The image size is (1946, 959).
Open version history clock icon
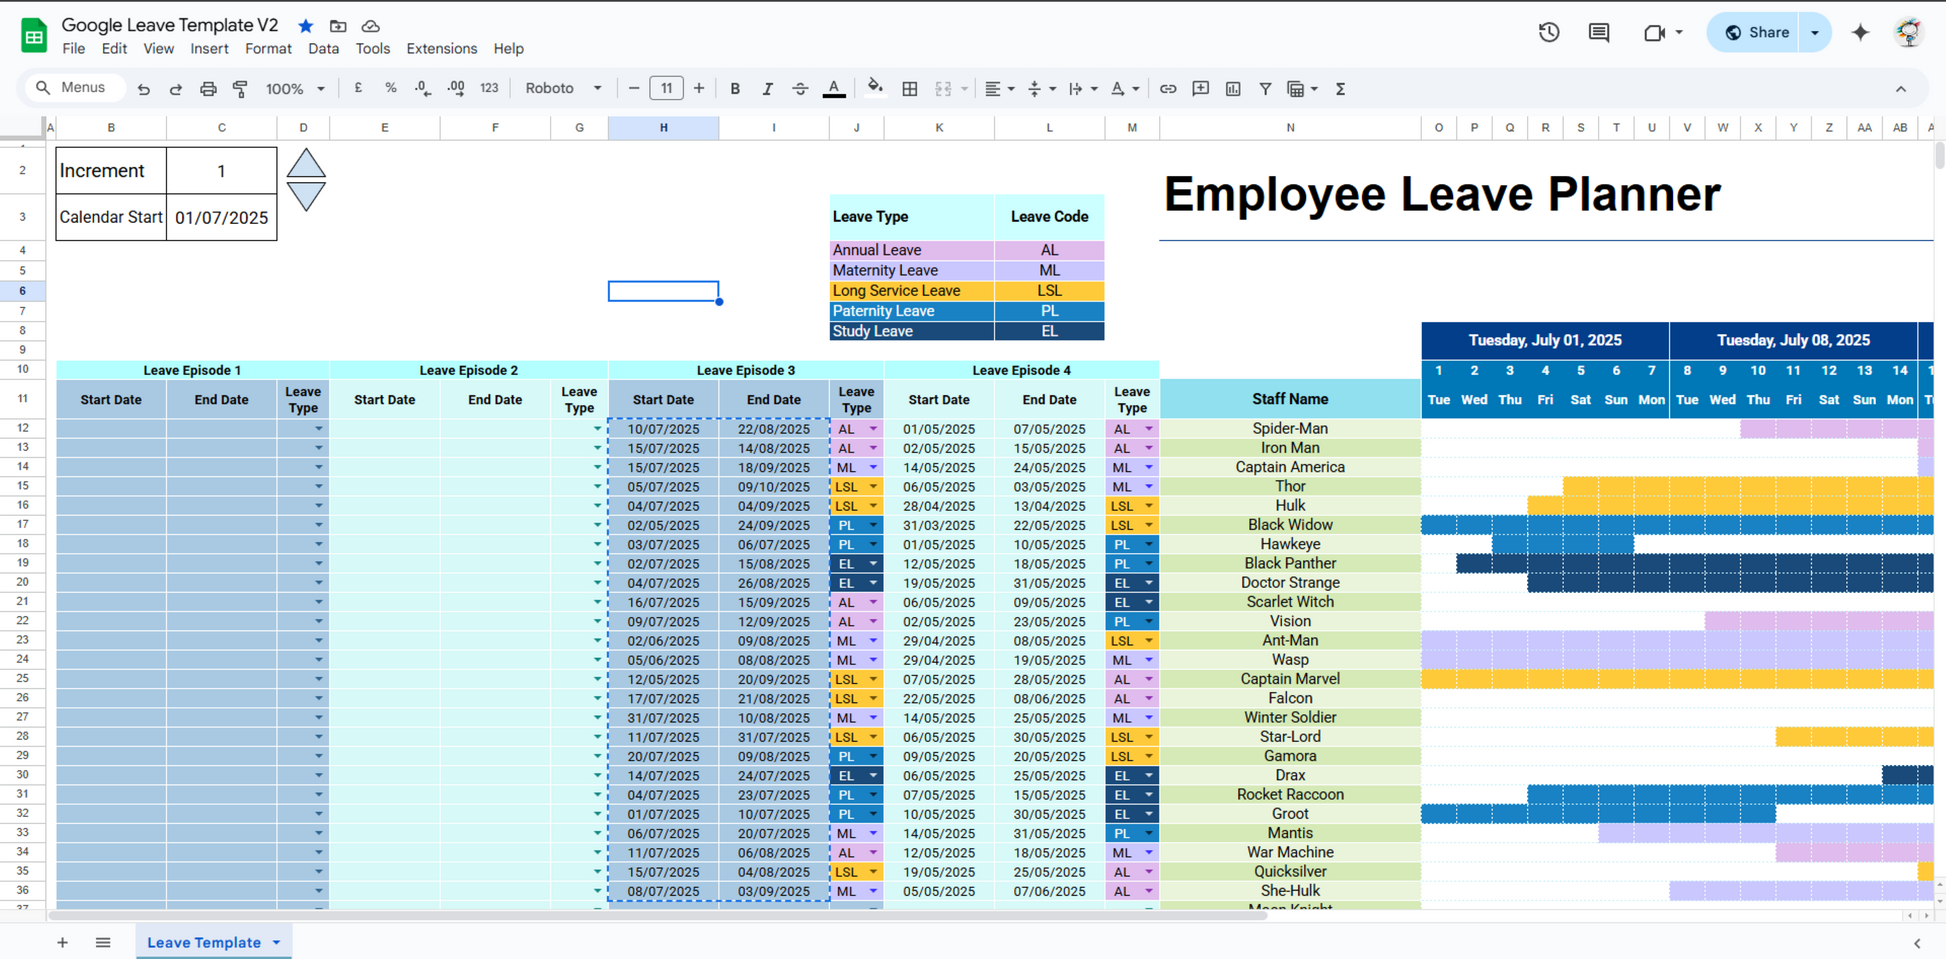pyautogui.click(x=1548, y=32)
